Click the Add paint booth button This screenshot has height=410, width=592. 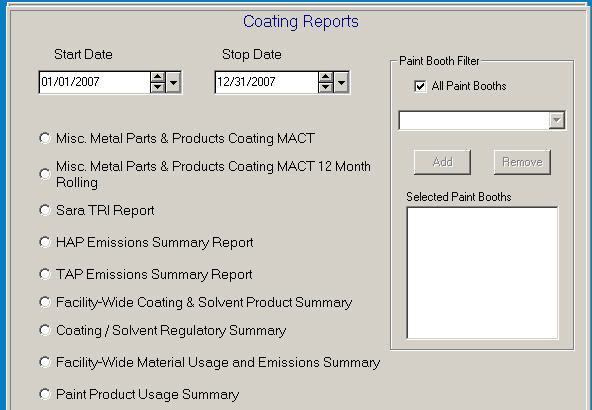tap(442, 162)
